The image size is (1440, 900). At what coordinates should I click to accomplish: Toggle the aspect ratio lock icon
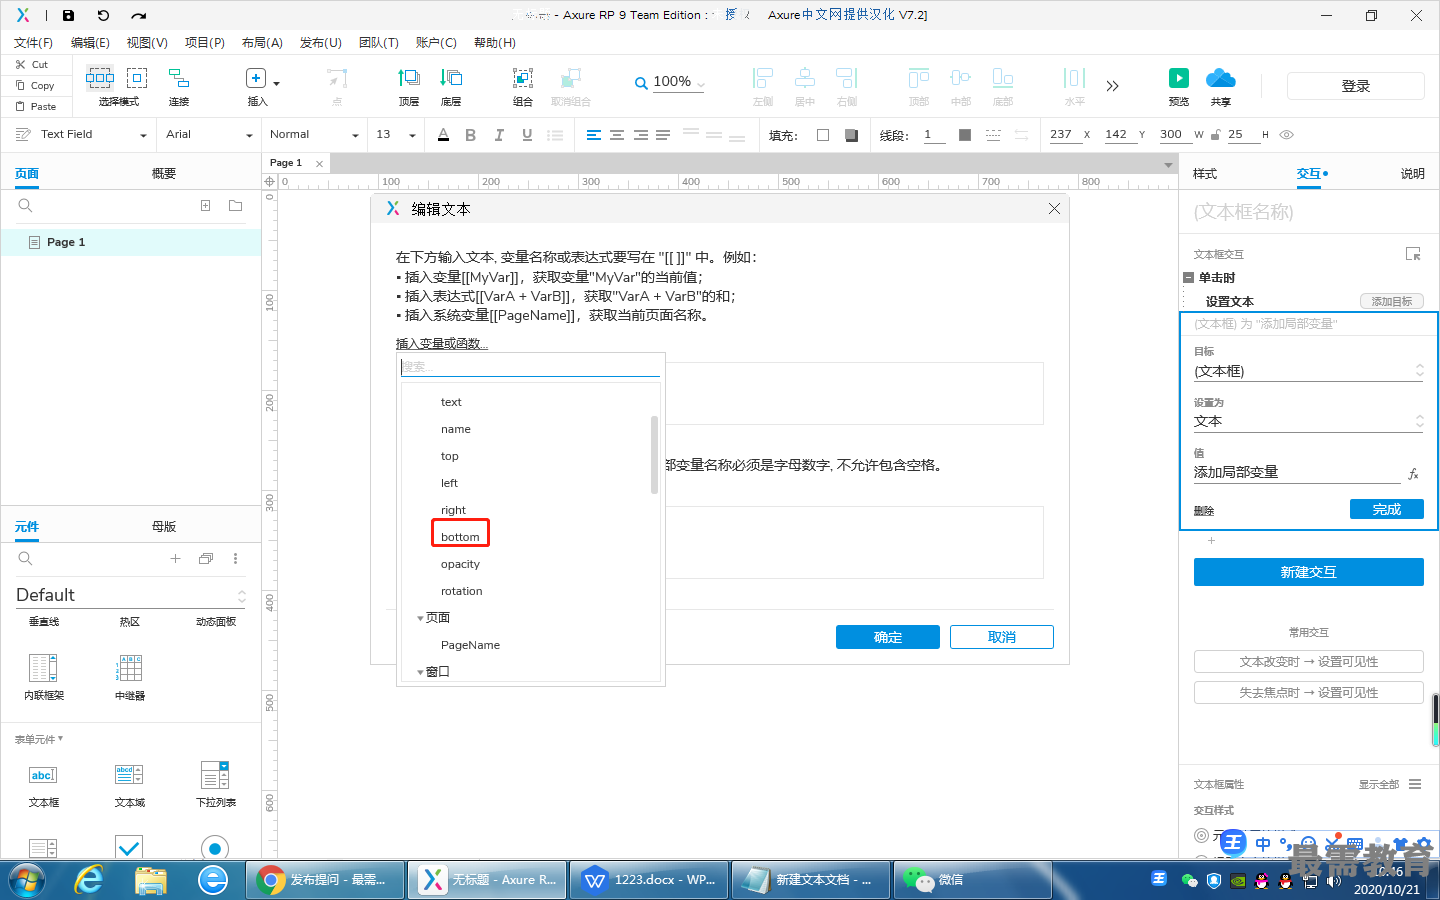click(x=1215, y=135)
